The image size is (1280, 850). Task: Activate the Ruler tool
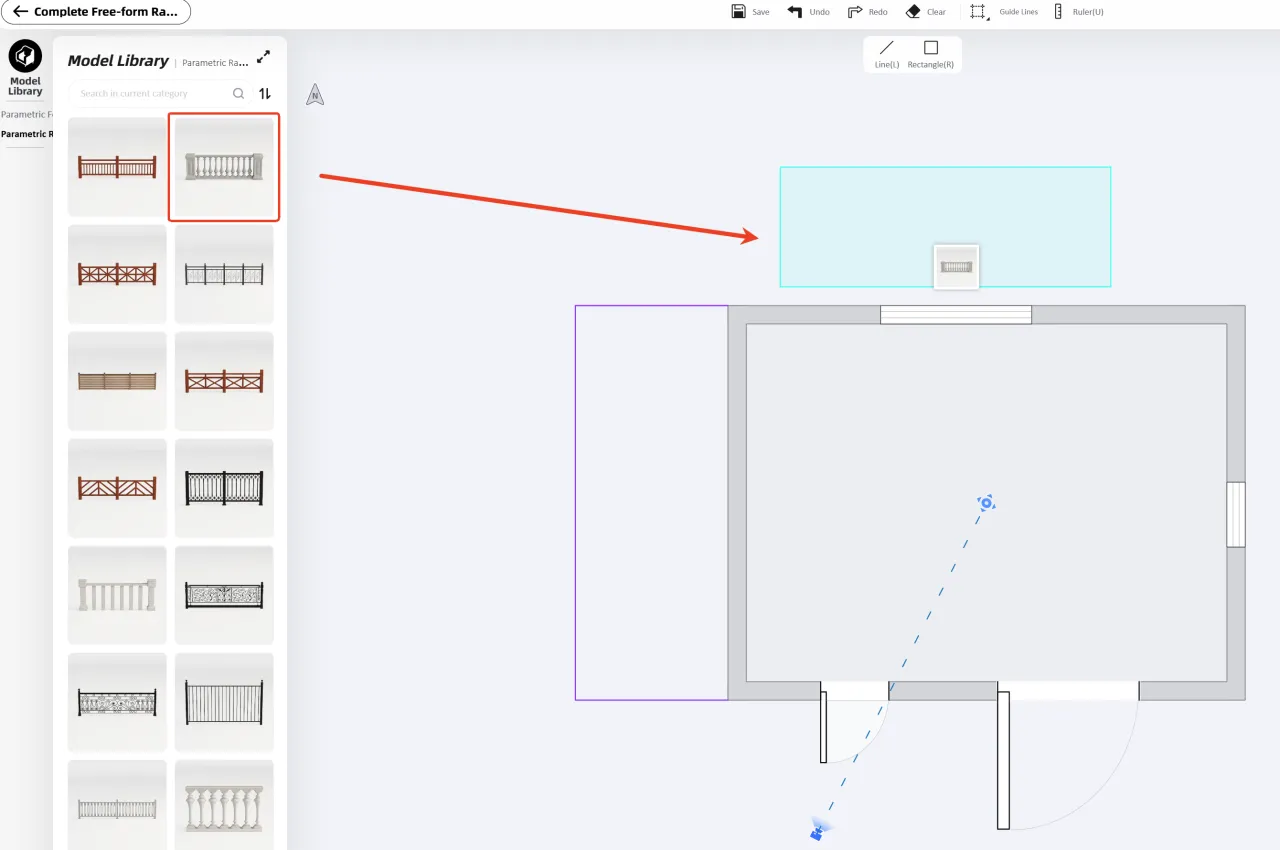pos(1078,12)
